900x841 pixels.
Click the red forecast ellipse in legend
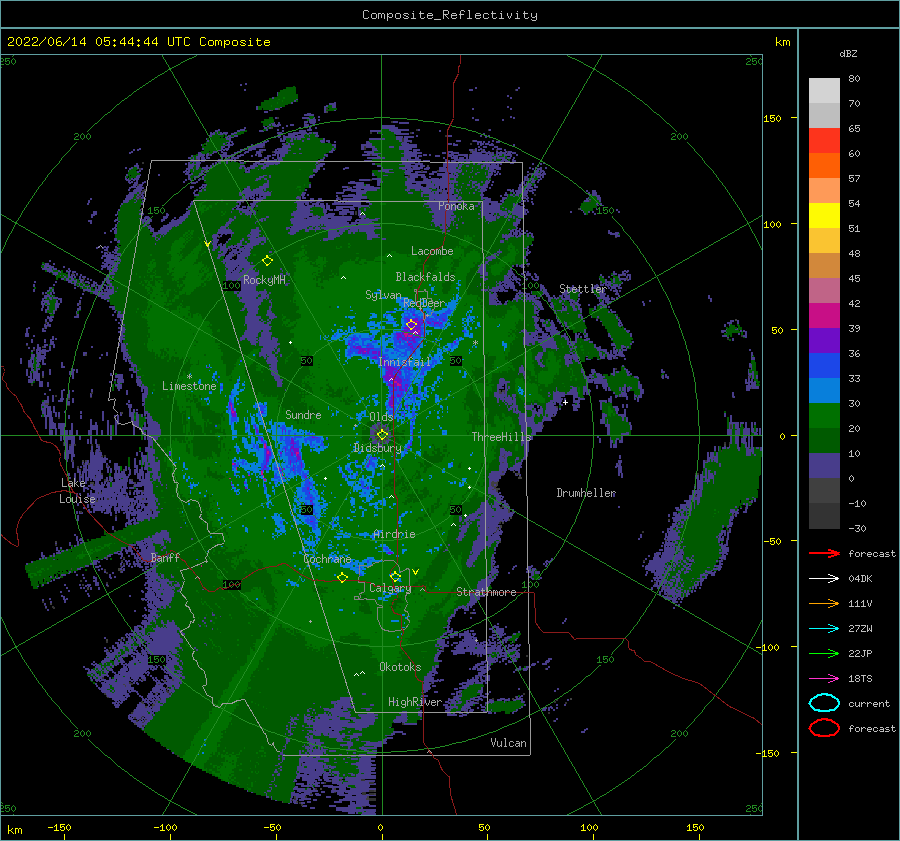[824, 728]
